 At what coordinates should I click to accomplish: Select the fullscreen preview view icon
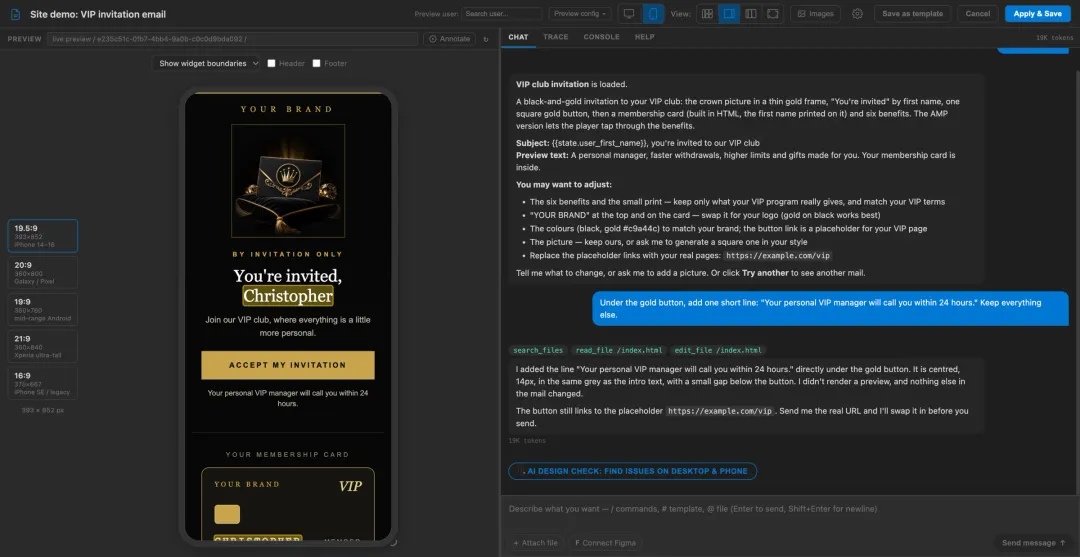point(773,14)
